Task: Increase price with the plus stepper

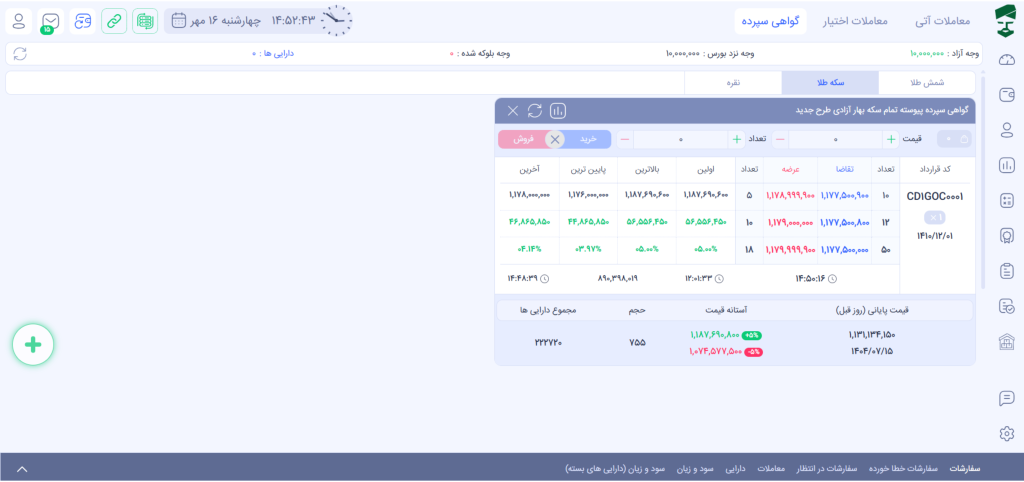Action: [x=890, y=140]
